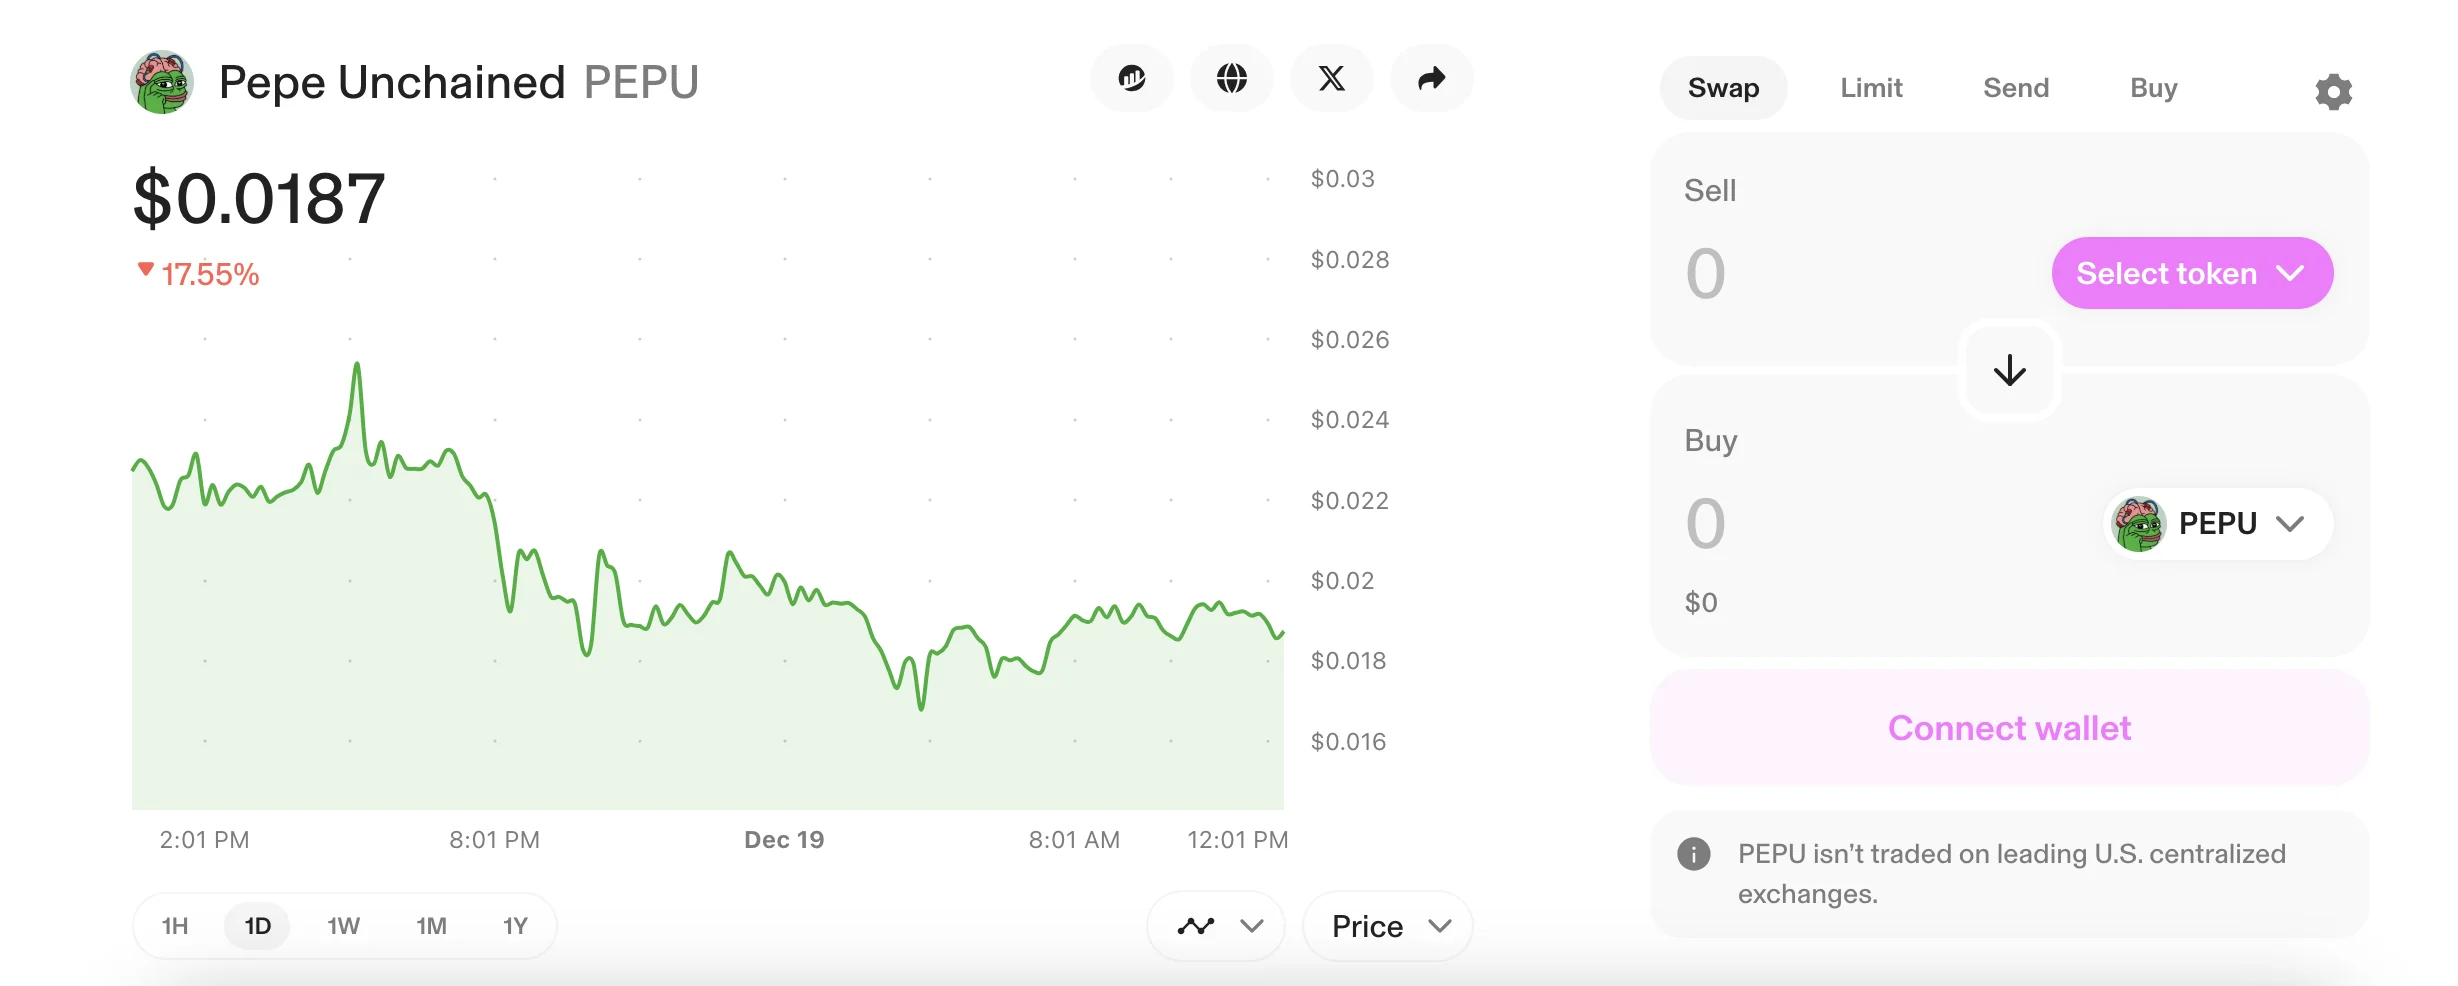Click the $0.03 axis label
Image resolution: width=2458 pixels, height=986 pixels.
[1342, 179]
